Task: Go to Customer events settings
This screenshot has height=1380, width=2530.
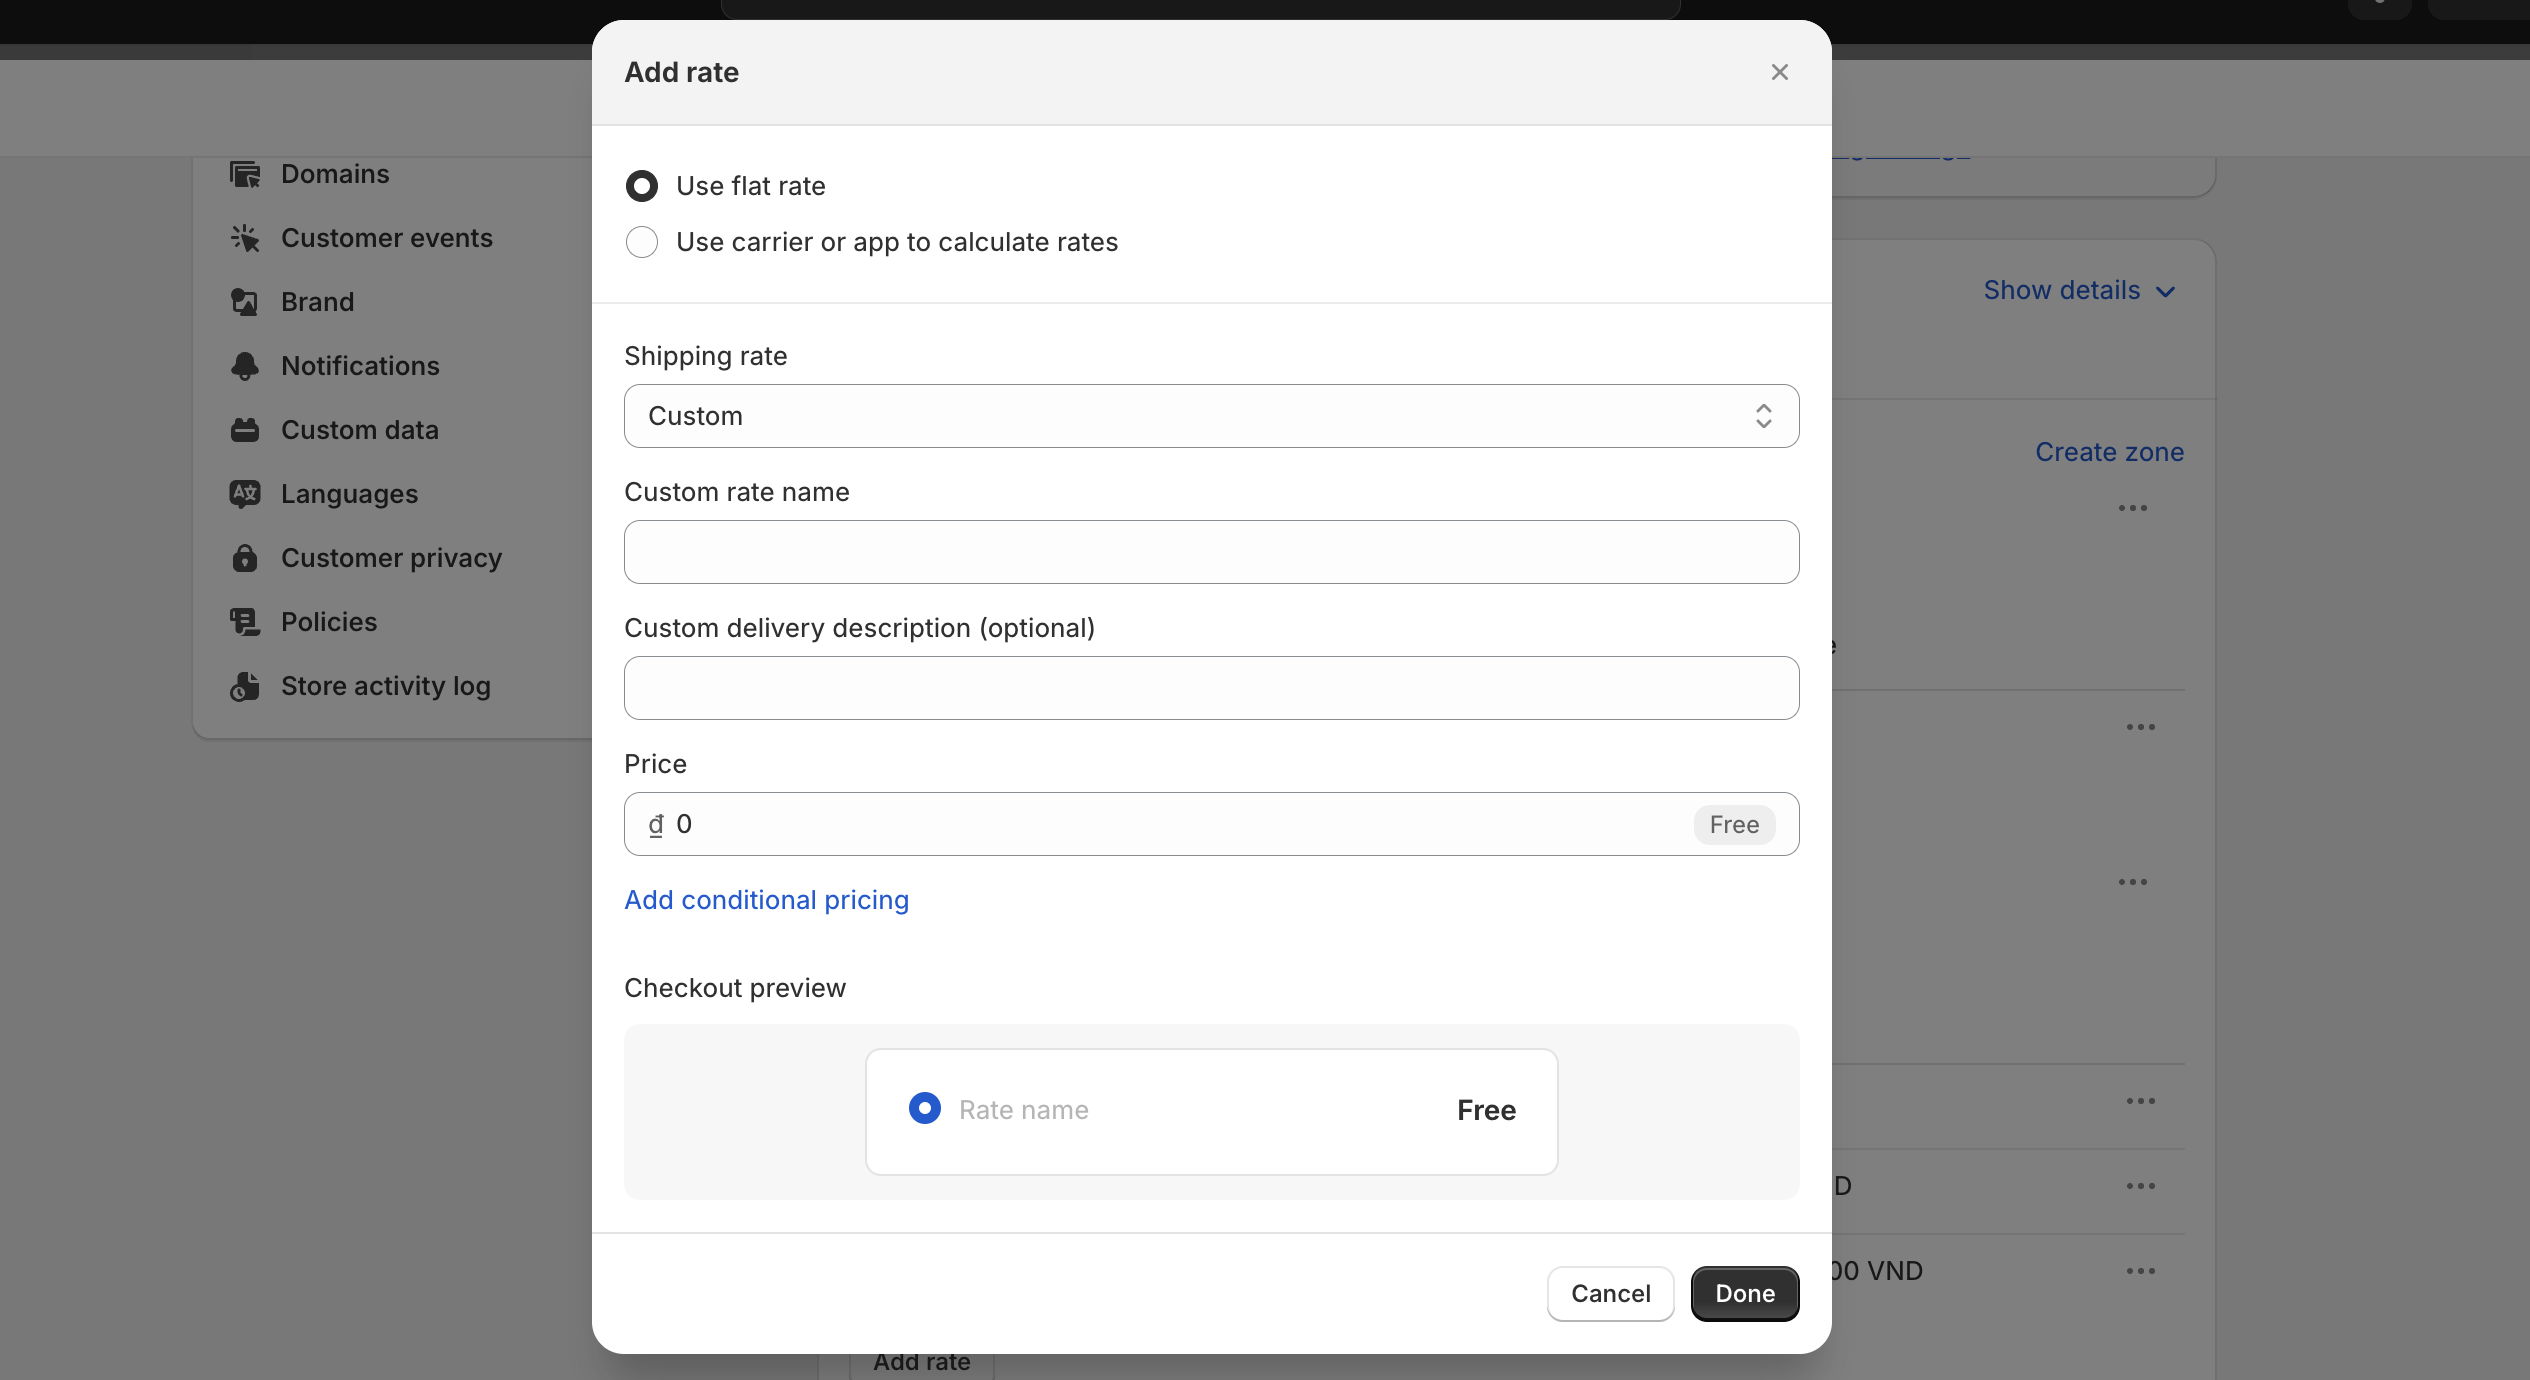Action: pos(387,238)
